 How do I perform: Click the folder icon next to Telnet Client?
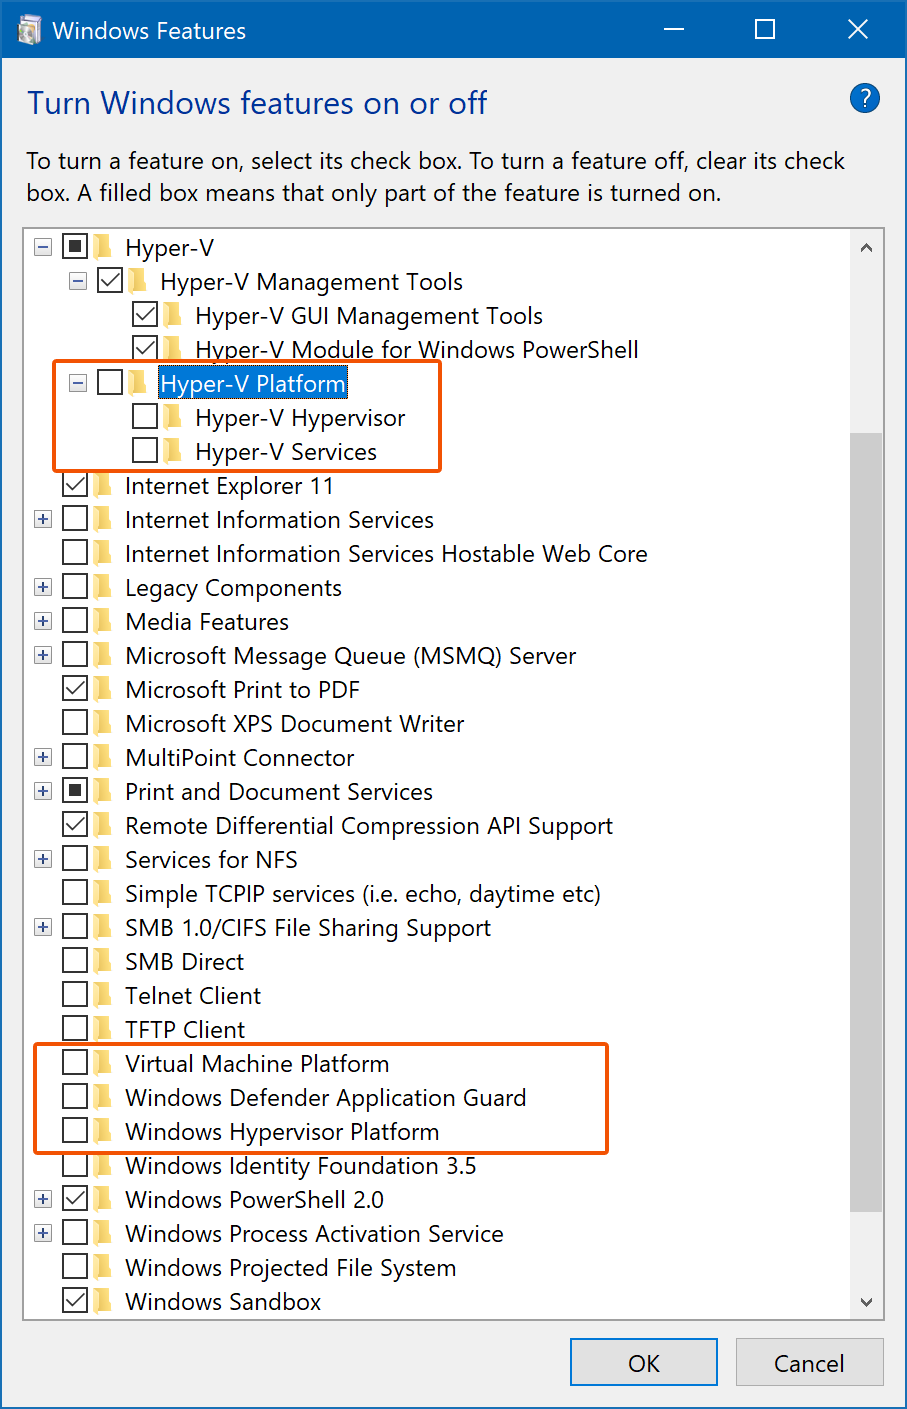click(103, 995)
